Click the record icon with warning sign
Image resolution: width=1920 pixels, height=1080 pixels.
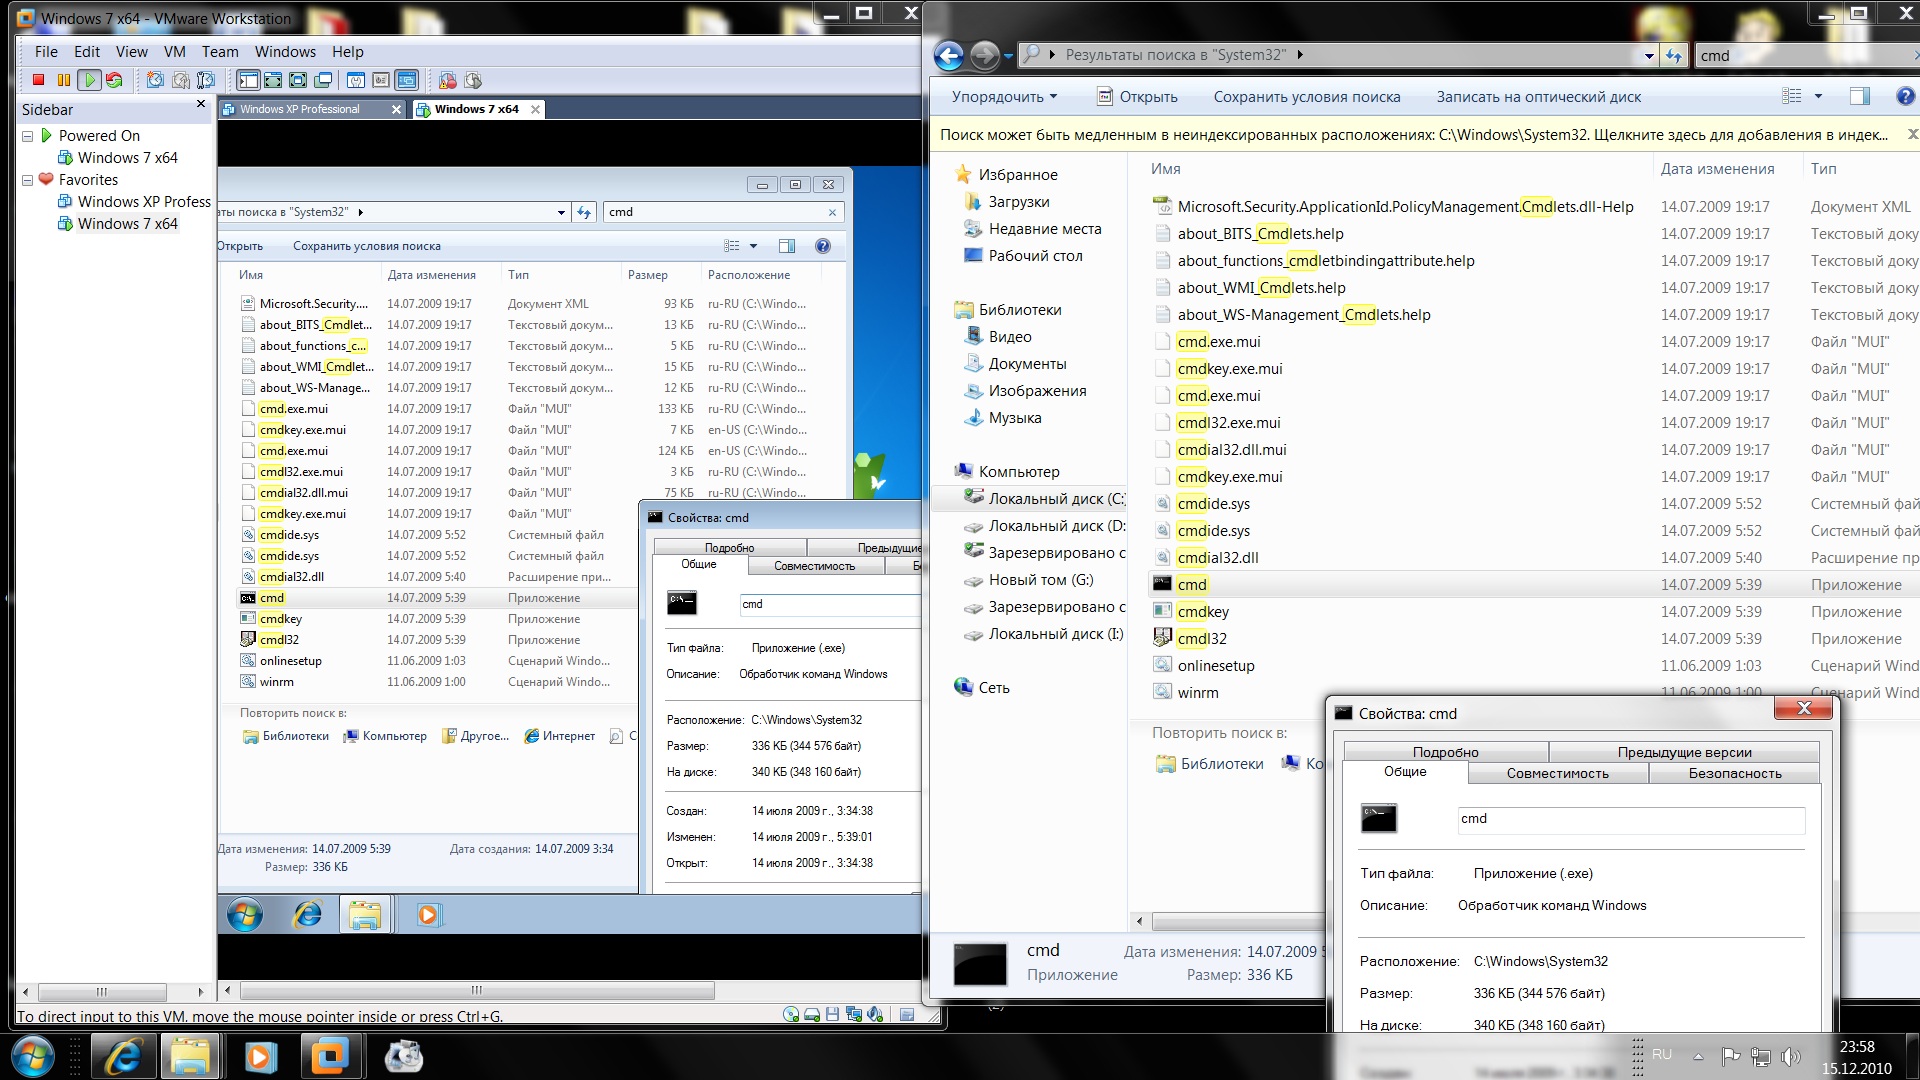(x=448, y=80)
